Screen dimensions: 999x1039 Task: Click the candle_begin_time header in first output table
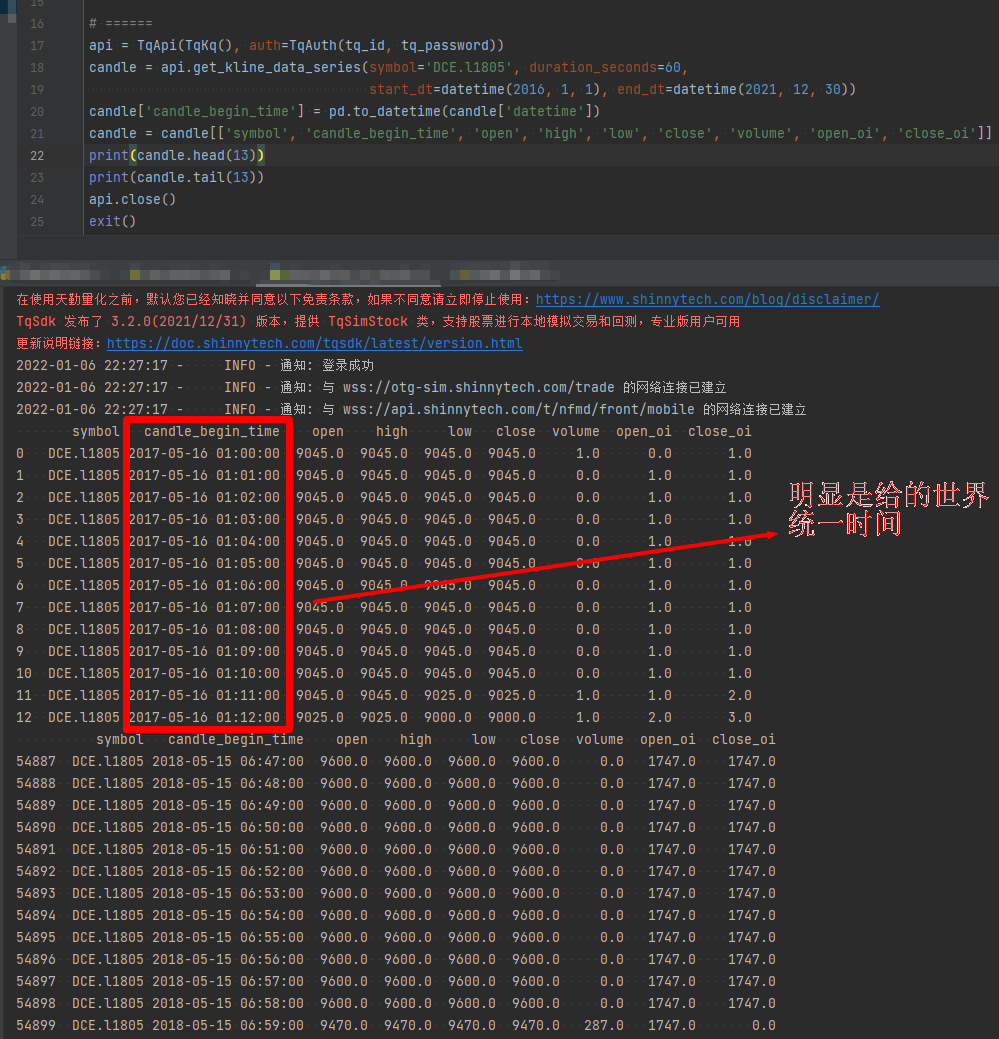coord(211,432)
